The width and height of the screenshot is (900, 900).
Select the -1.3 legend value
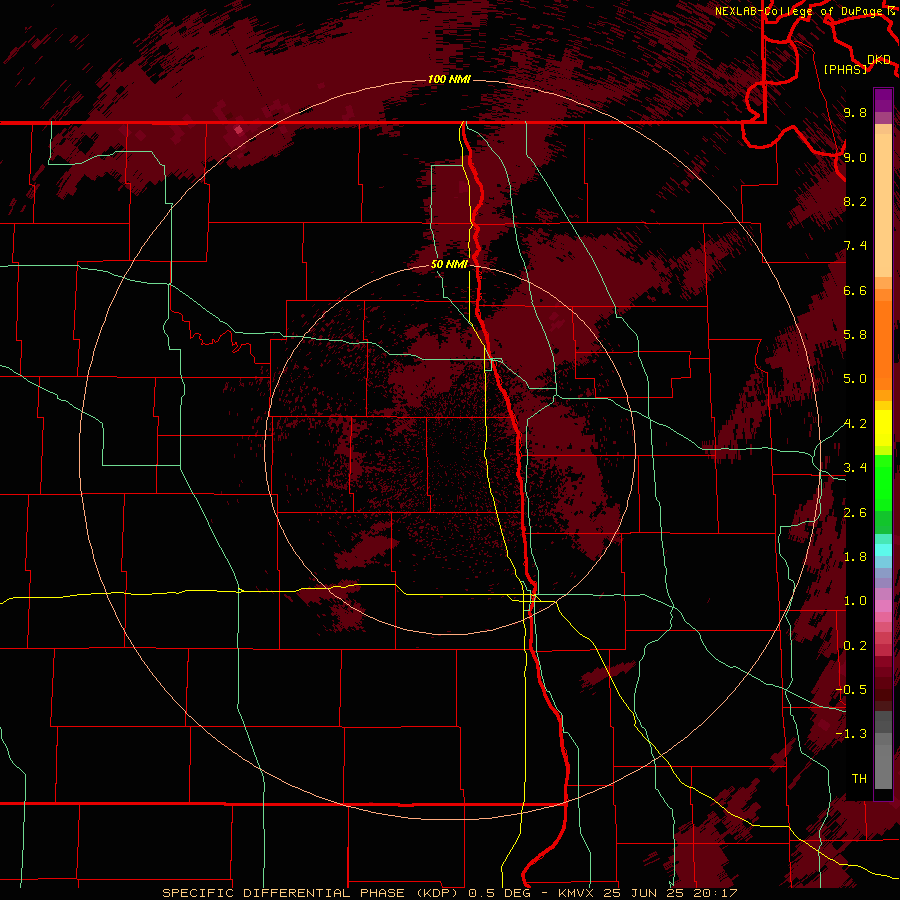(851, 734)
